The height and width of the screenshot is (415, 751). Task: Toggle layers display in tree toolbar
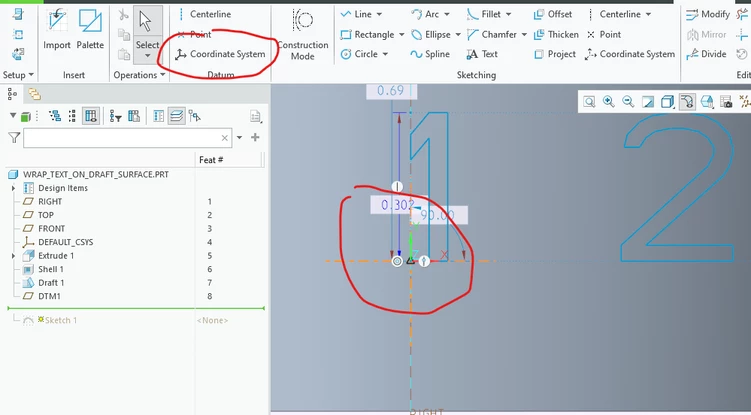coord(176,116)
